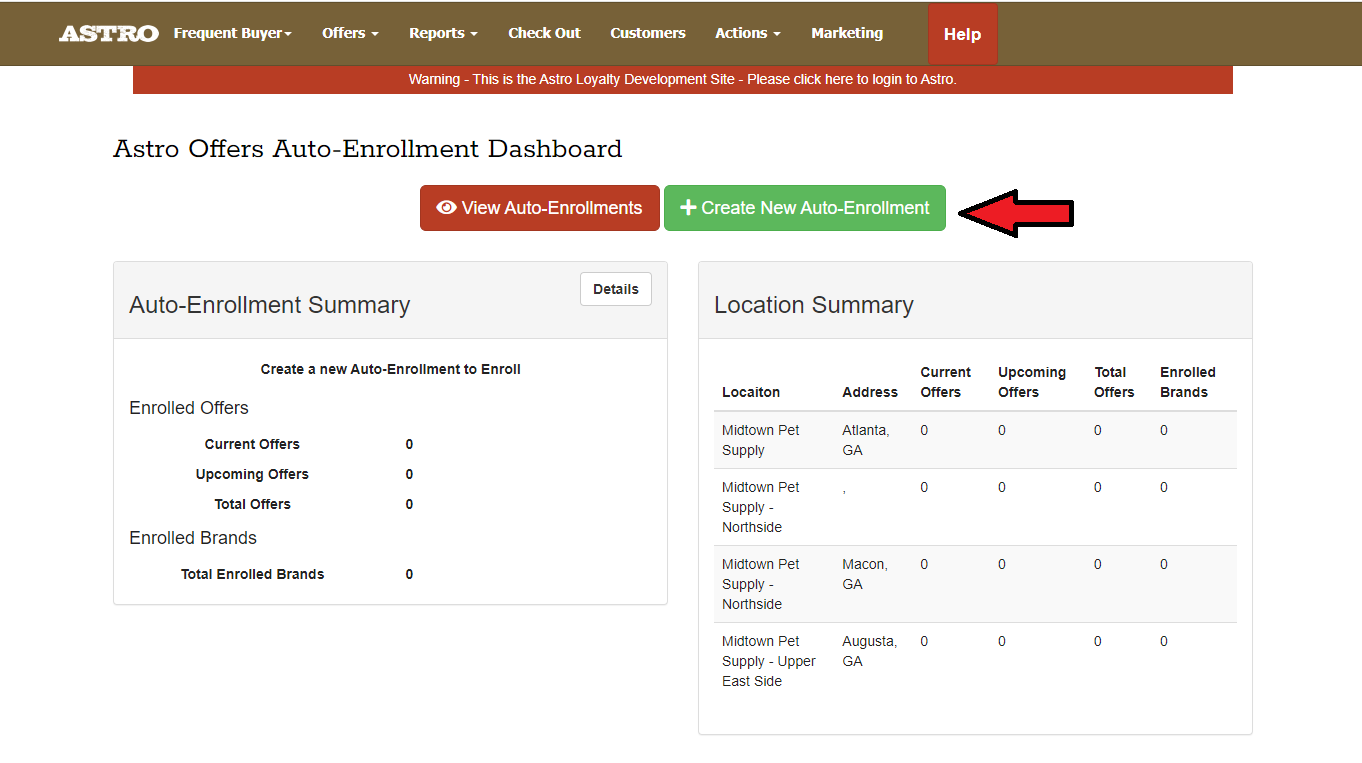
Task: Open the Actions dropdown menu
Action: point(748,33)
